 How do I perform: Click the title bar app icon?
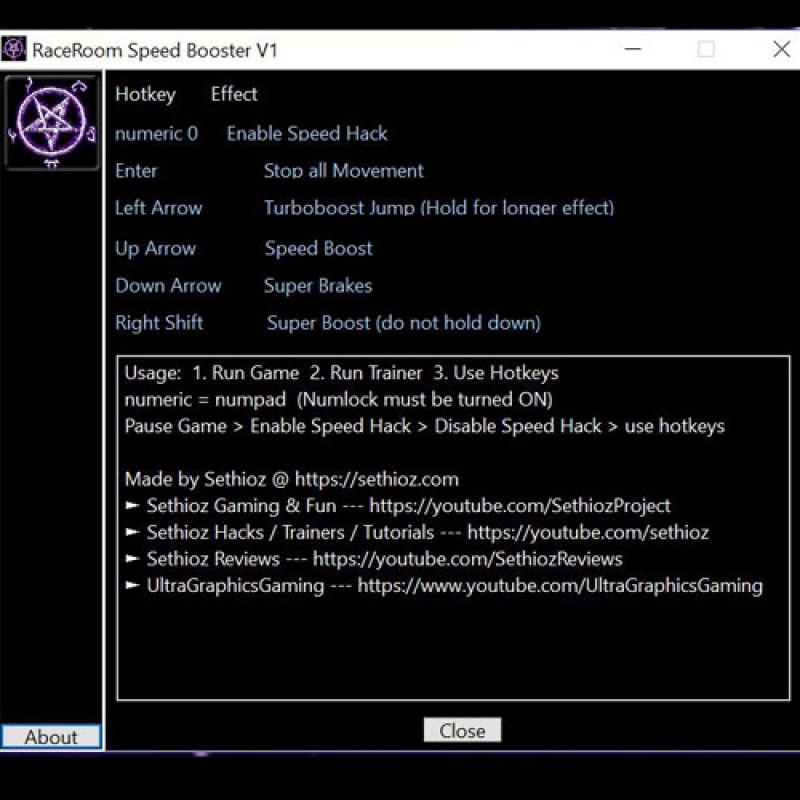(14, 49)
